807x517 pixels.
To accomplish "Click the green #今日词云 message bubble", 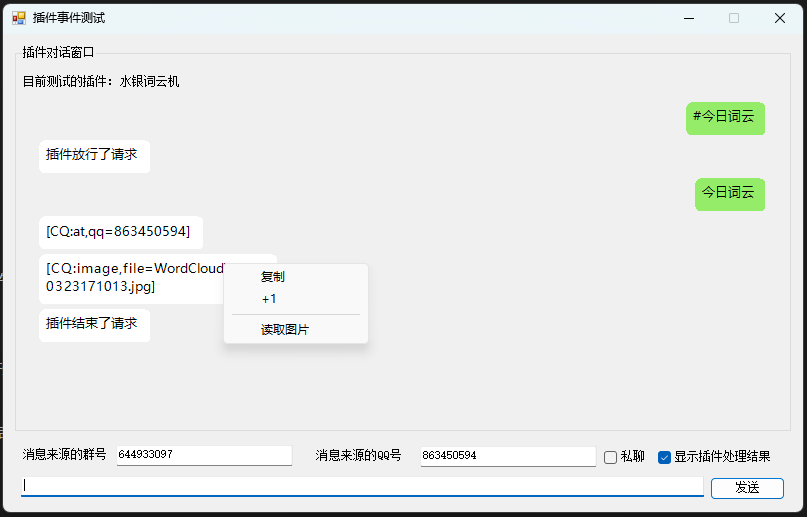I will [x=725, y=117].
